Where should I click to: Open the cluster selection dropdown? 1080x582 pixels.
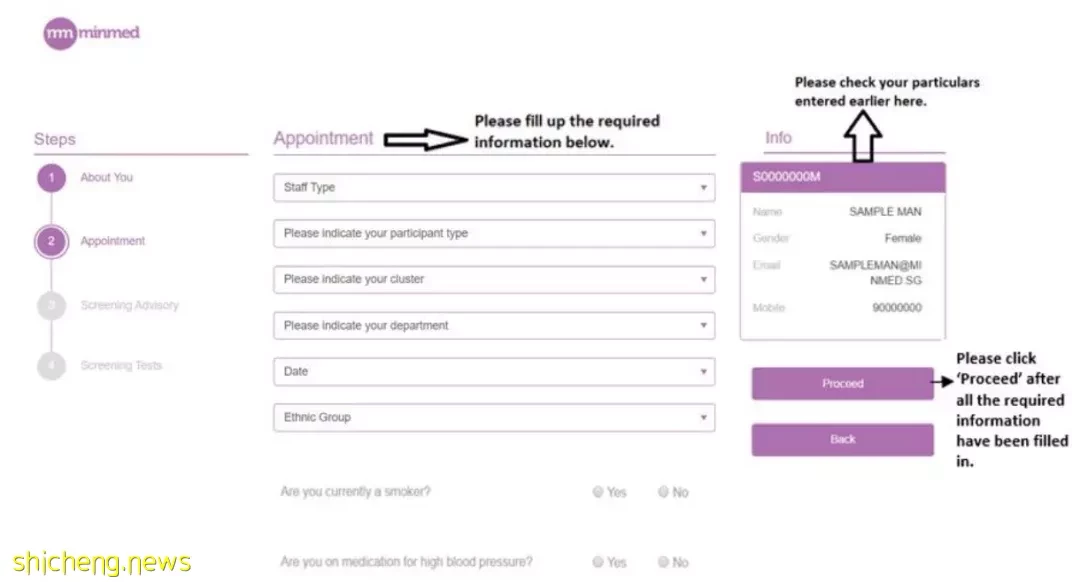point(494,280)
